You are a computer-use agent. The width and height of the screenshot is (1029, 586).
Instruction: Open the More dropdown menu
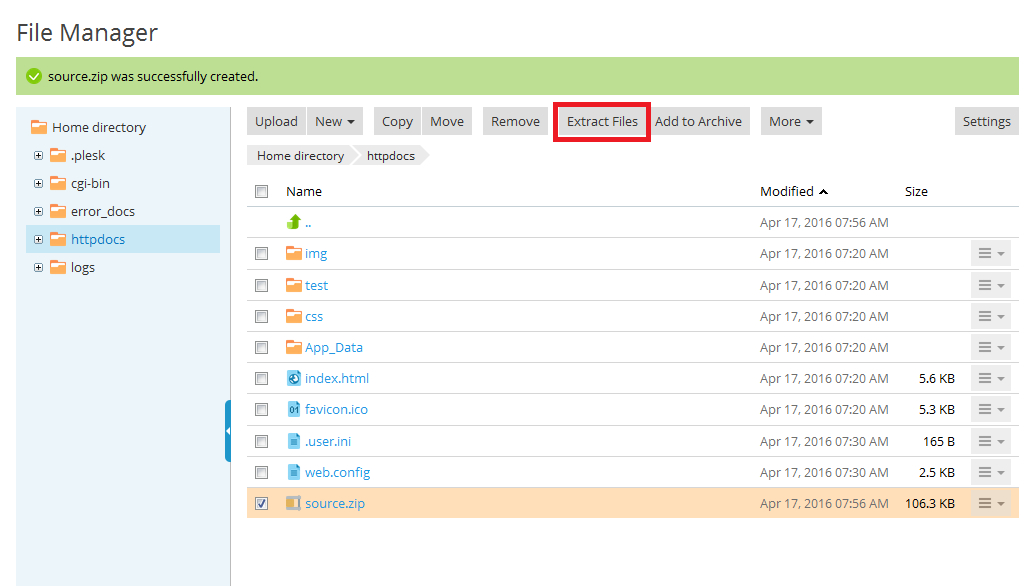(791, 121)
